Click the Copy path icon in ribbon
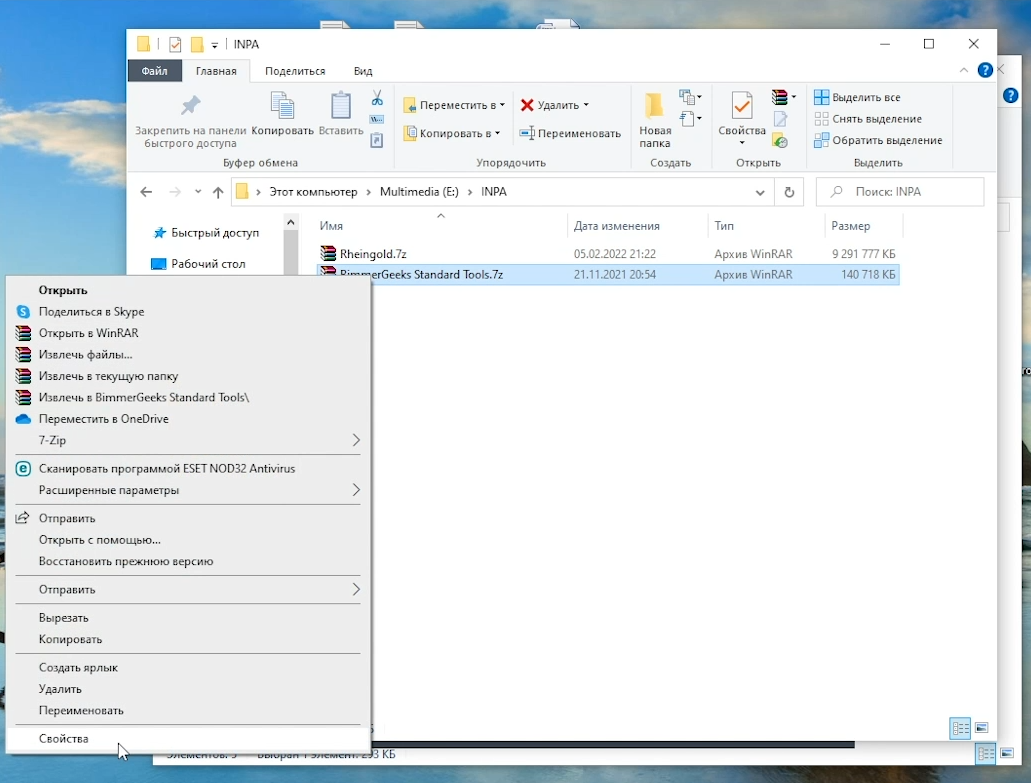Image resolution: width=1031 pixels, height=783 pixels. 377,120
